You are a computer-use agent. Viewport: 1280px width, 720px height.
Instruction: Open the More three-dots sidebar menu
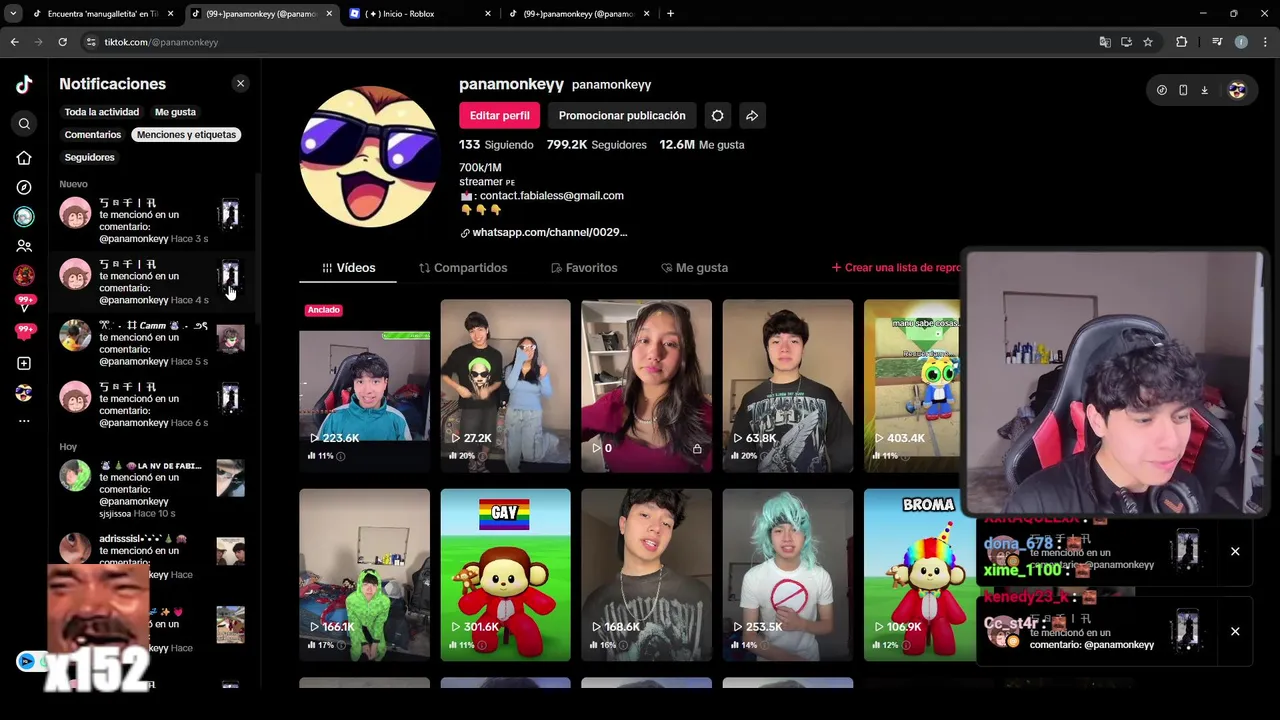pyautogui.click(x=24, y=421)
